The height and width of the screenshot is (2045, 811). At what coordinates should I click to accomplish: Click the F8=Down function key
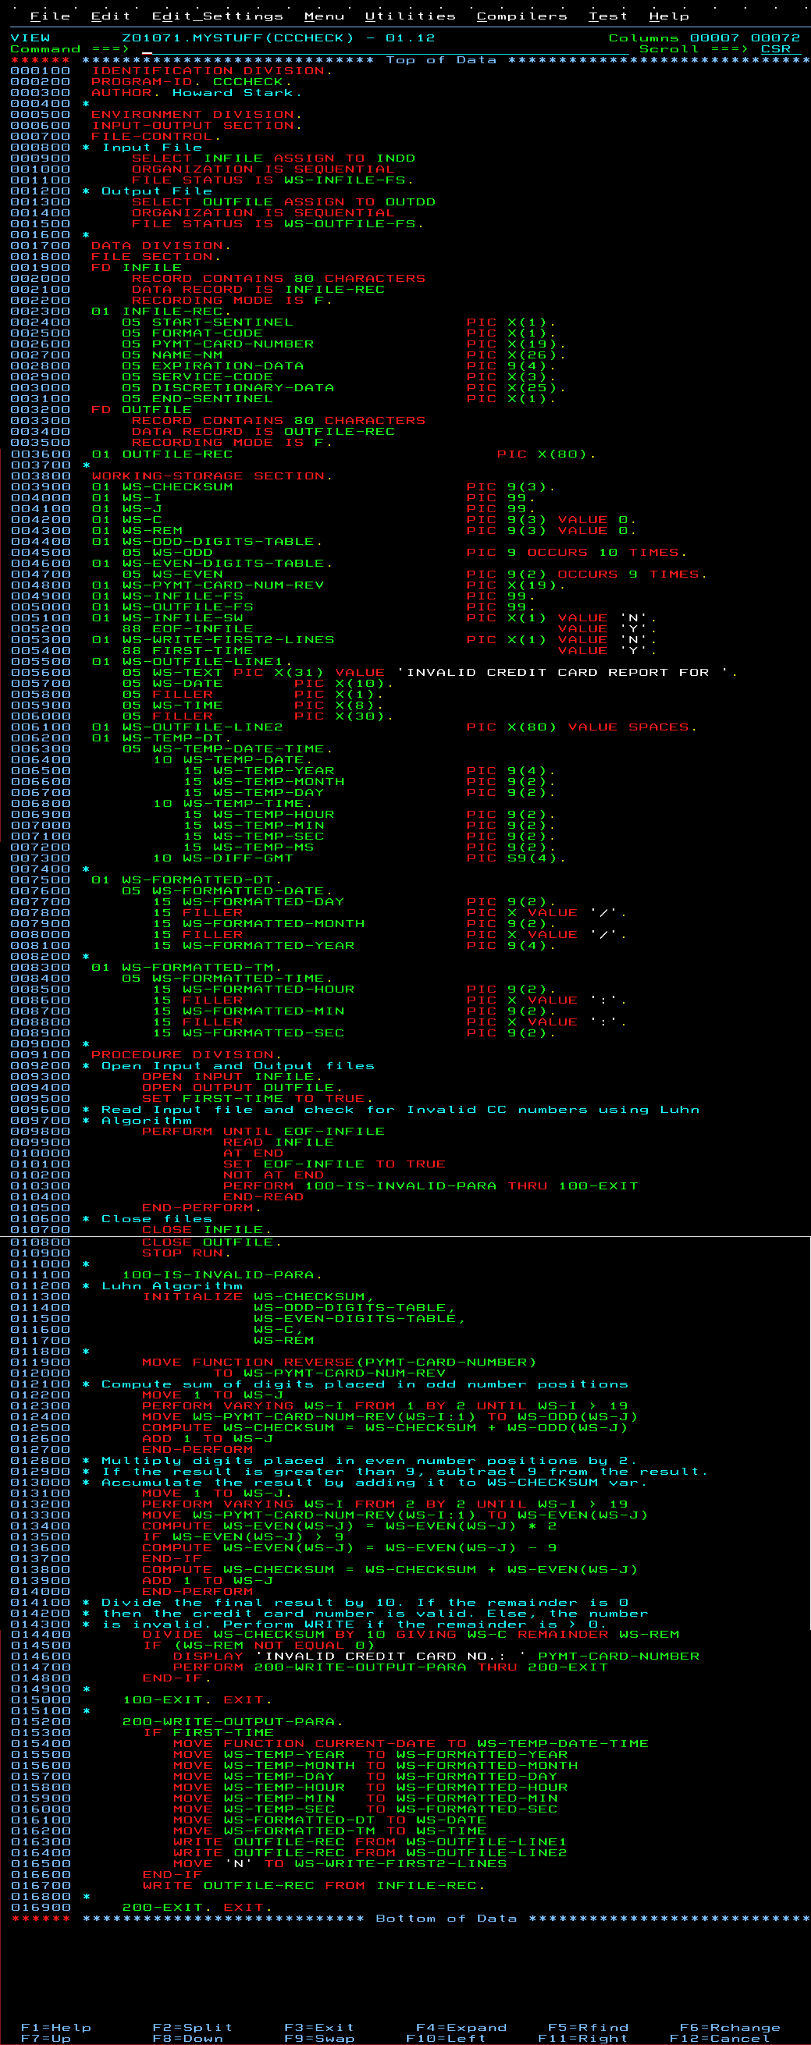pyautogui.click(x=187, y=2039)
